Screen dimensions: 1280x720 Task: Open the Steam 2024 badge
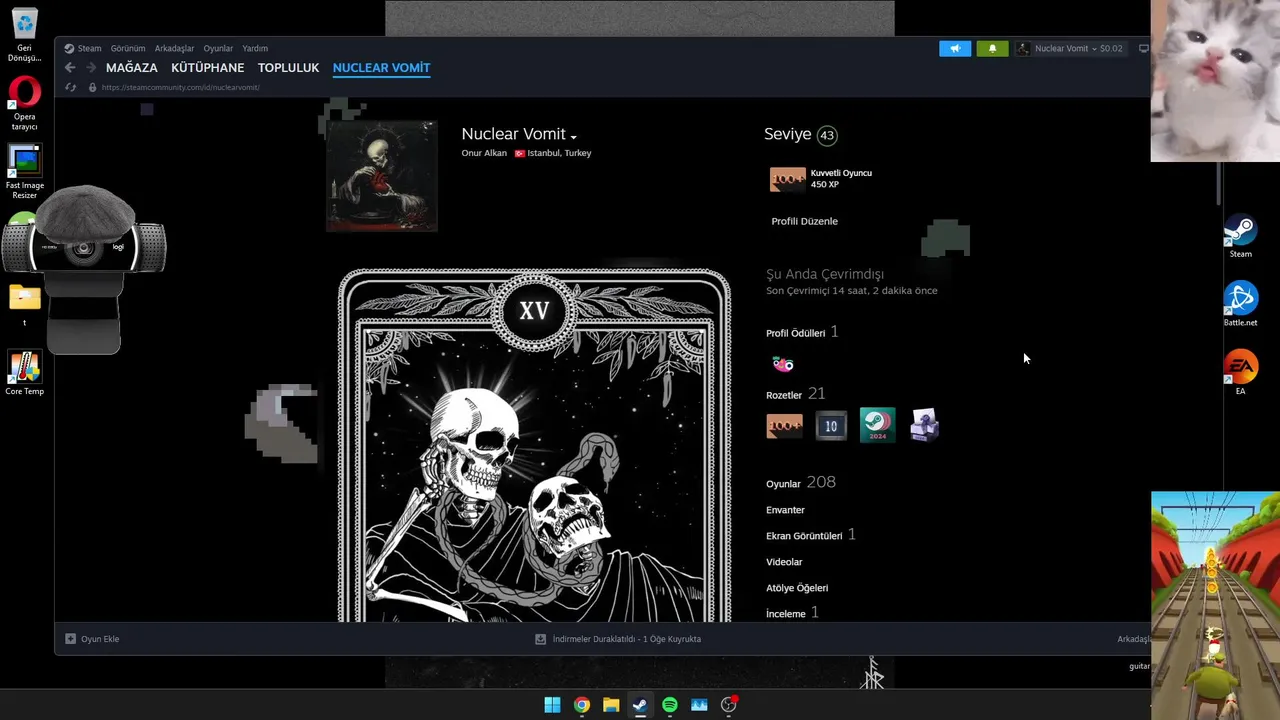tap(877, 426)
